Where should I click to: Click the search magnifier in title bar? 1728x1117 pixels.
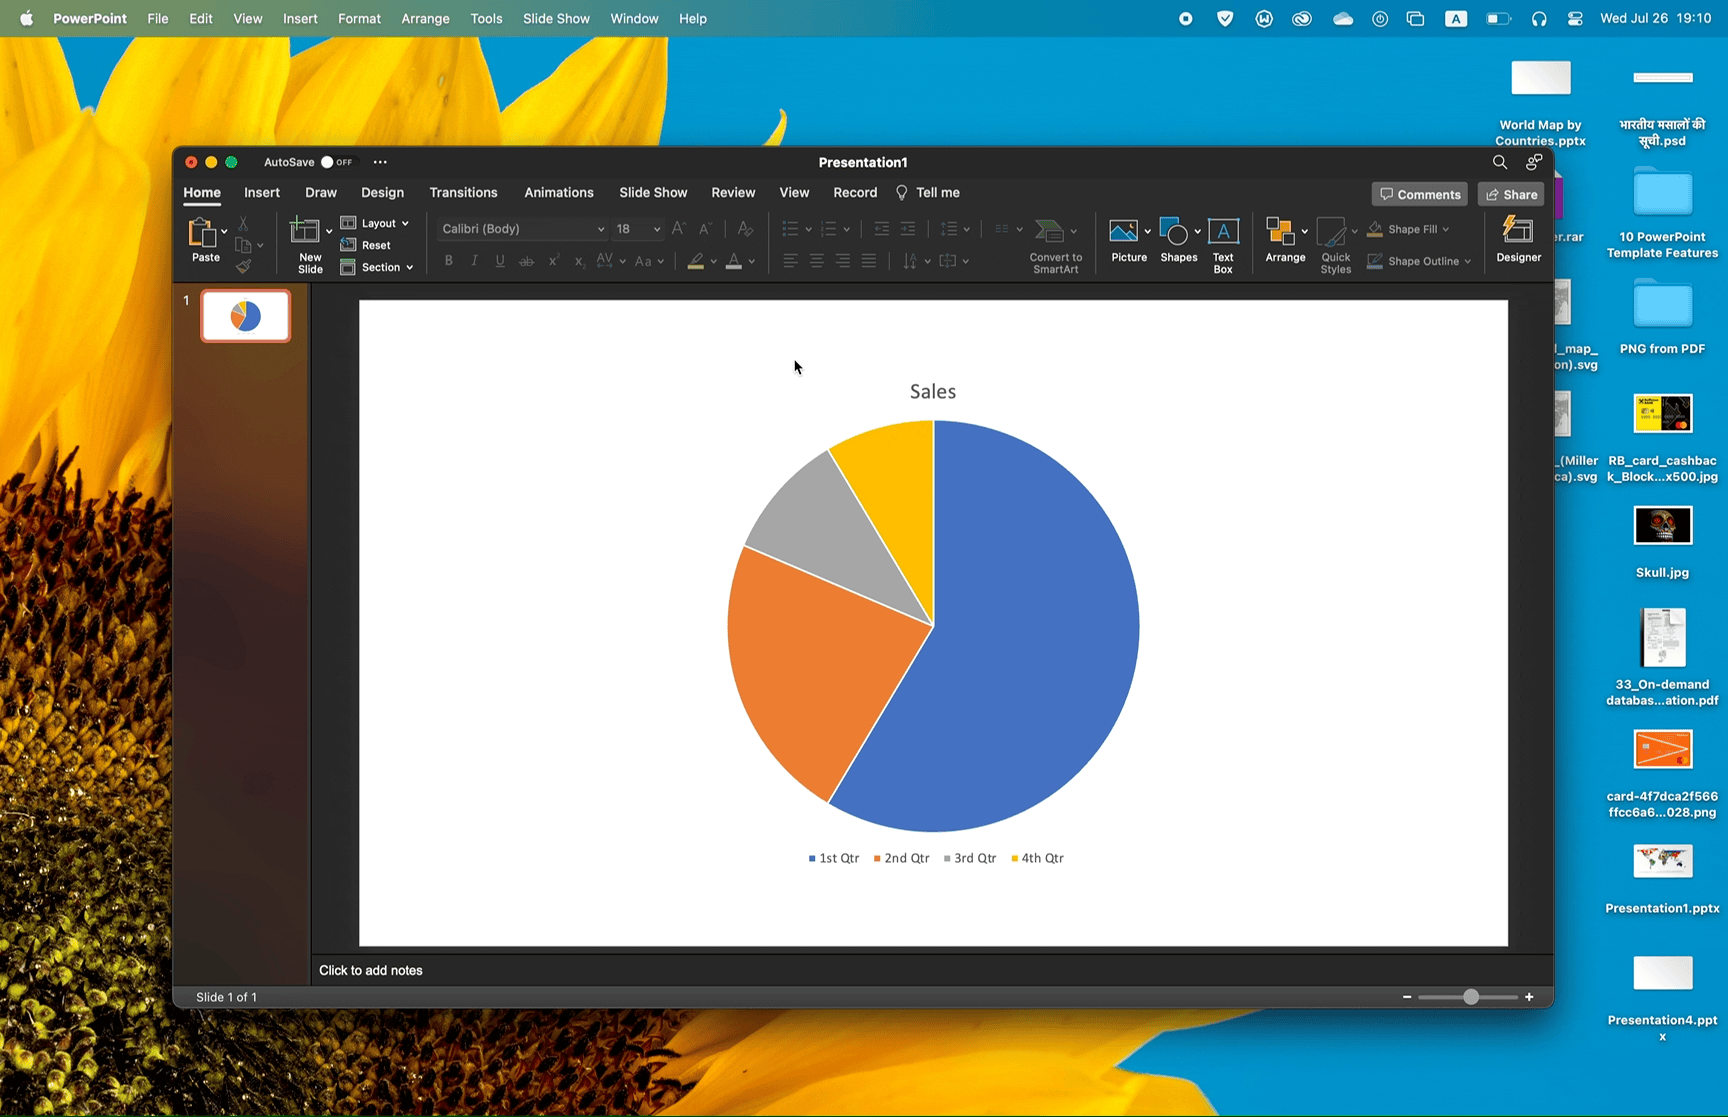pos(1499,162)
